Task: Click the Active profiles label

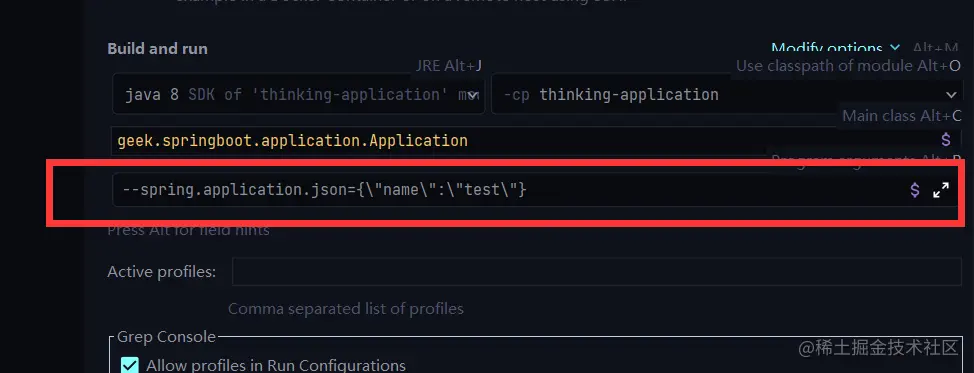Action: [x=162, y=272]
